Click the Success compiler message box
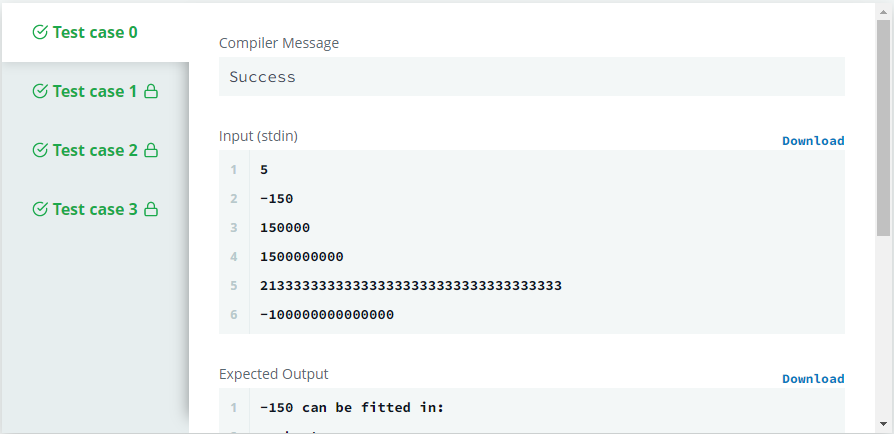Screen dimensions: 894x434 (531, 76)
